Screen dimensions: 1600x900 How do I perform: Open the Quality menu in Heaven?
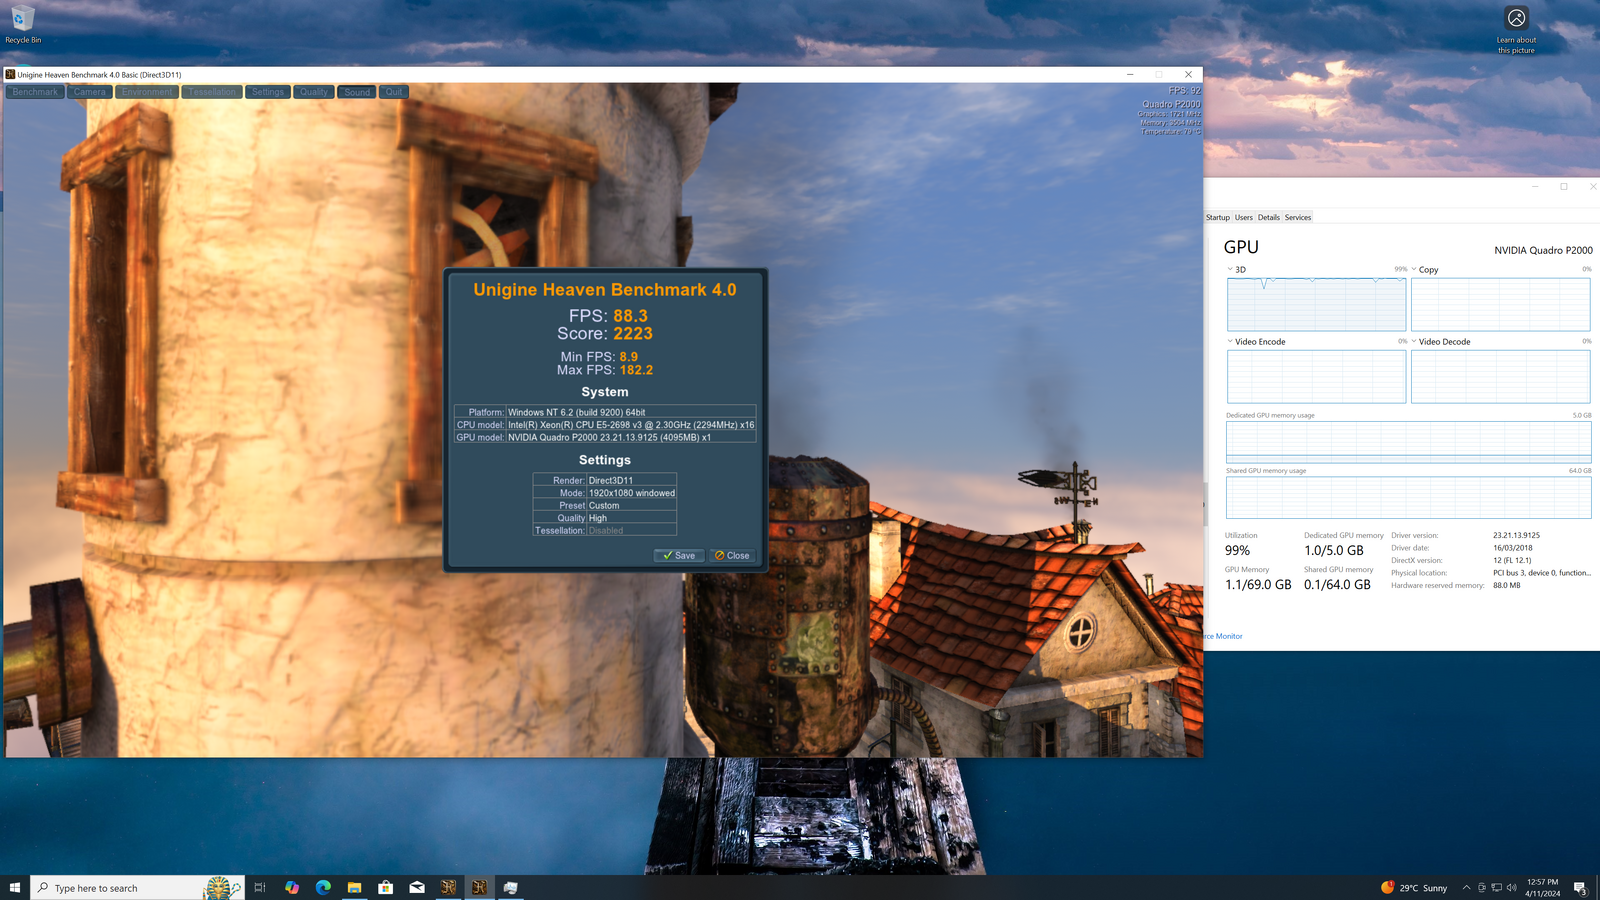pos(314,92)
